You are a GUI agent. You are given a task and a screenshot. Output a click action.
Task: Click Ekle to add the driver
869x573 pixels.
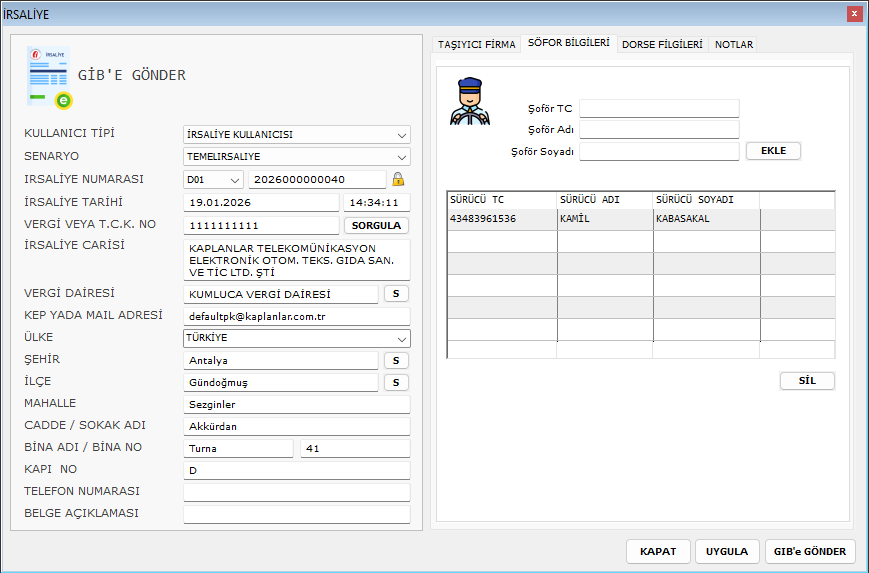point(773,151)
